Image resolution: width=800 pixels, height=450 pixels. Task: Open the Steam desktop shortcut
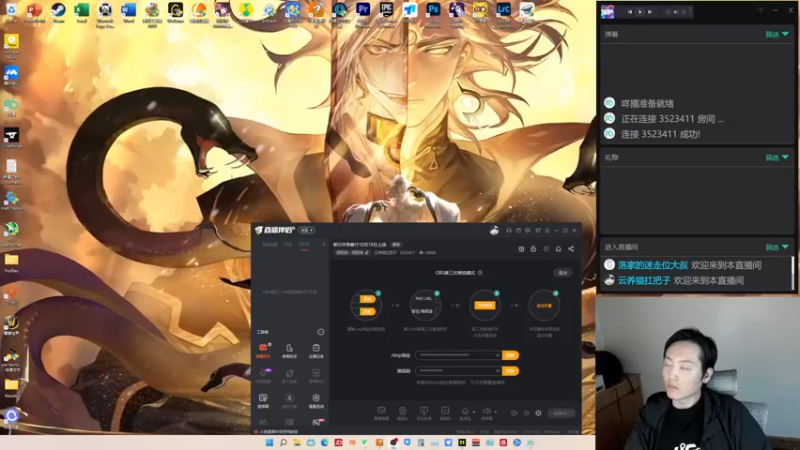58,11
